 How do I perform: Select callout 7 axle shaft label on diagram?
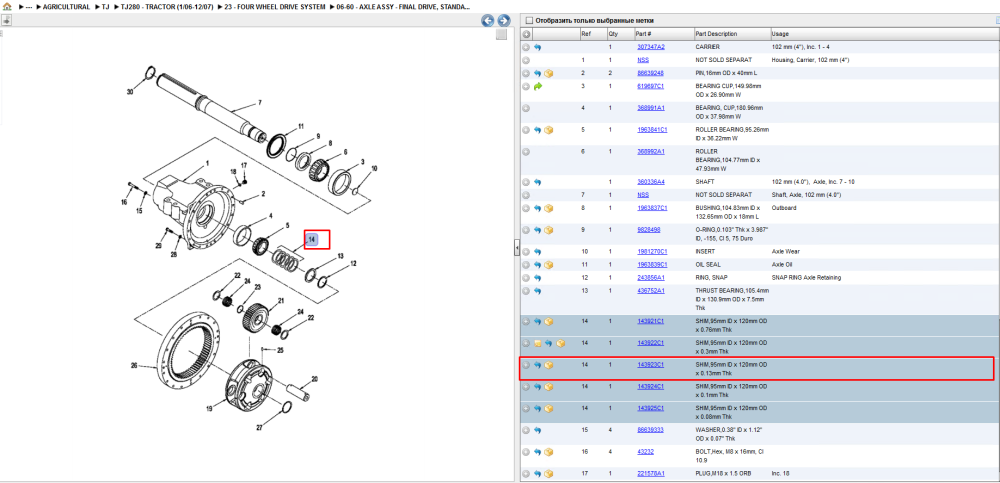(260, 103)
